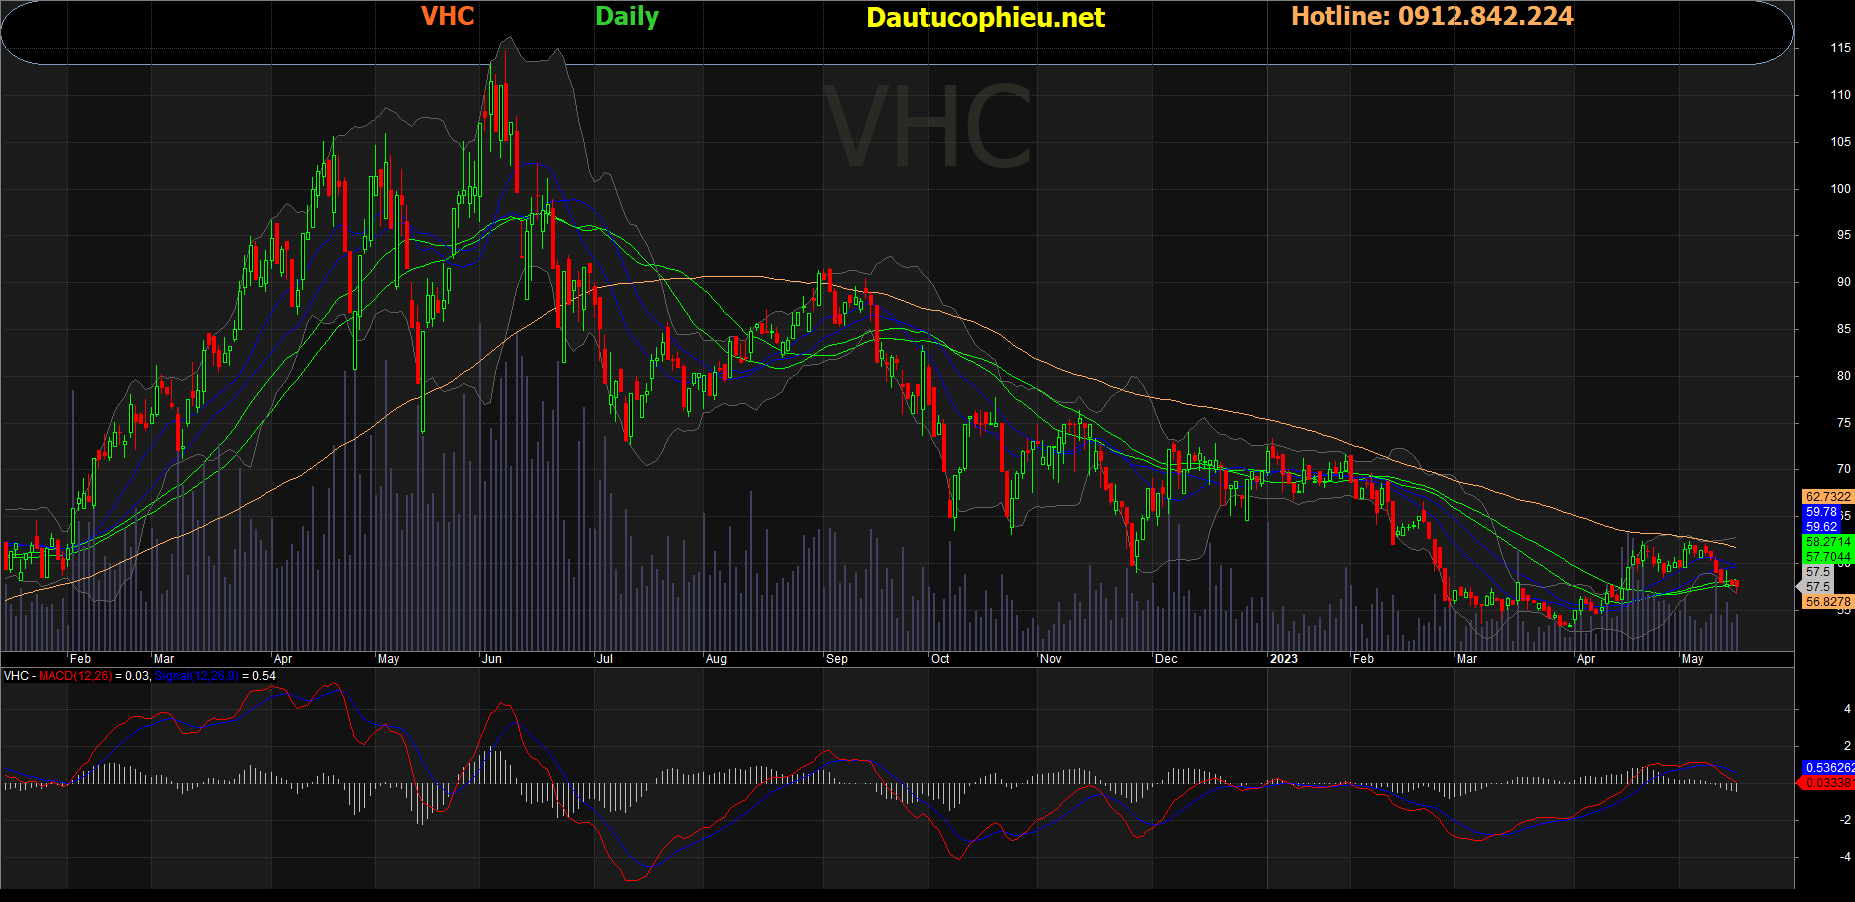The height and width of the screenshot is (902, 1855).
Task: Click the 100 level on price axis
Action: coord(1840,189)
